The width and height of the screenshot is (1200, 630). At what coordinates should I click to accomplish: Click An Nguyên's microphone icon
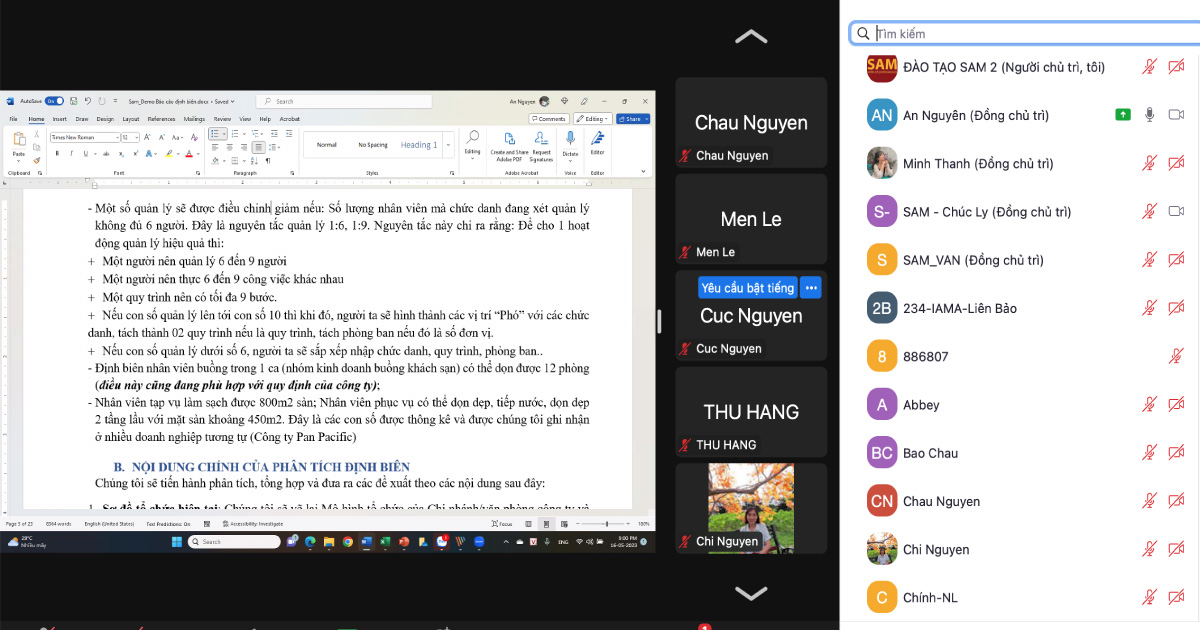point(1150,115)
